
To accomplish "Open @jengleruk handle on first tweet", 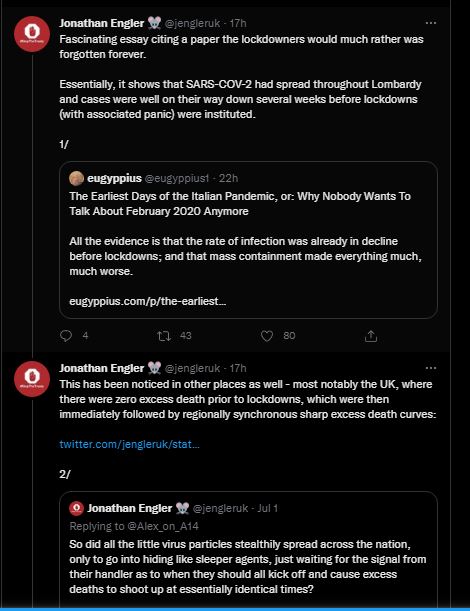I will pyautogui.click(x=193, y=23).
